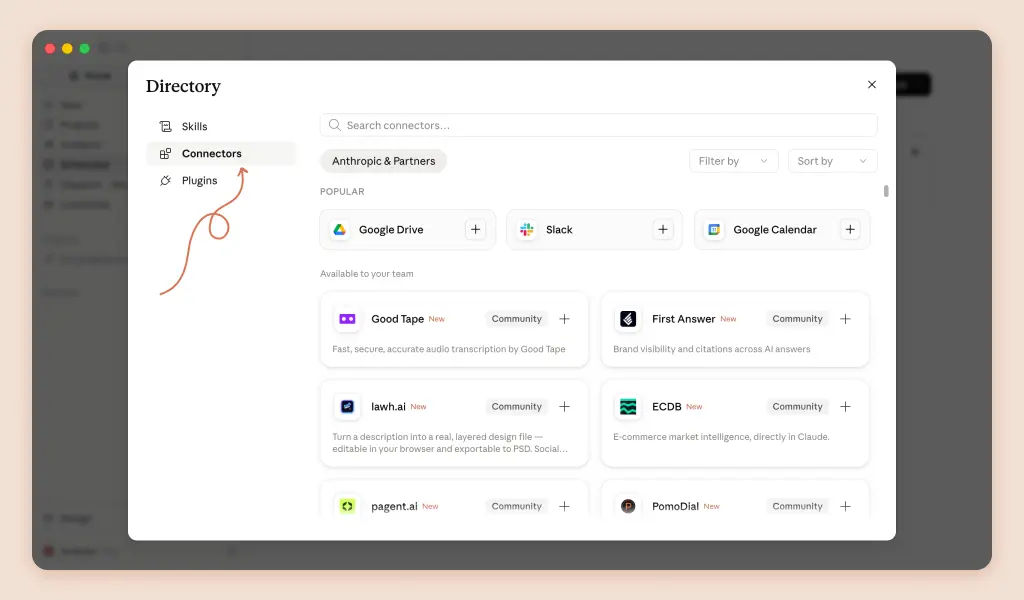Click the Skills scroll icon

click(x=165, y=126)
